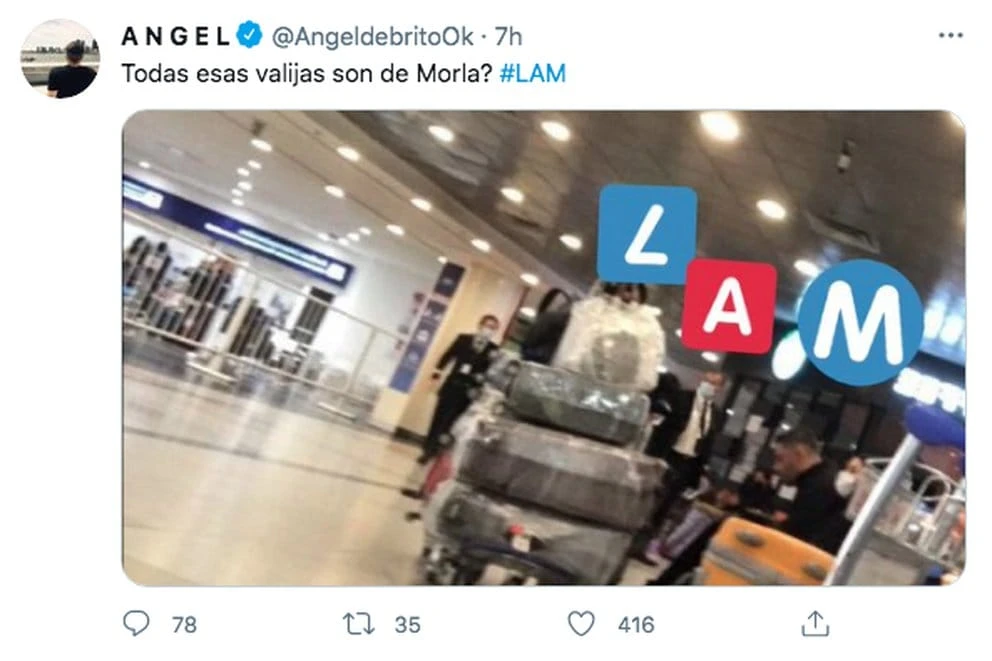
Task: Click the 416 likes count
Action: point(636,625)
